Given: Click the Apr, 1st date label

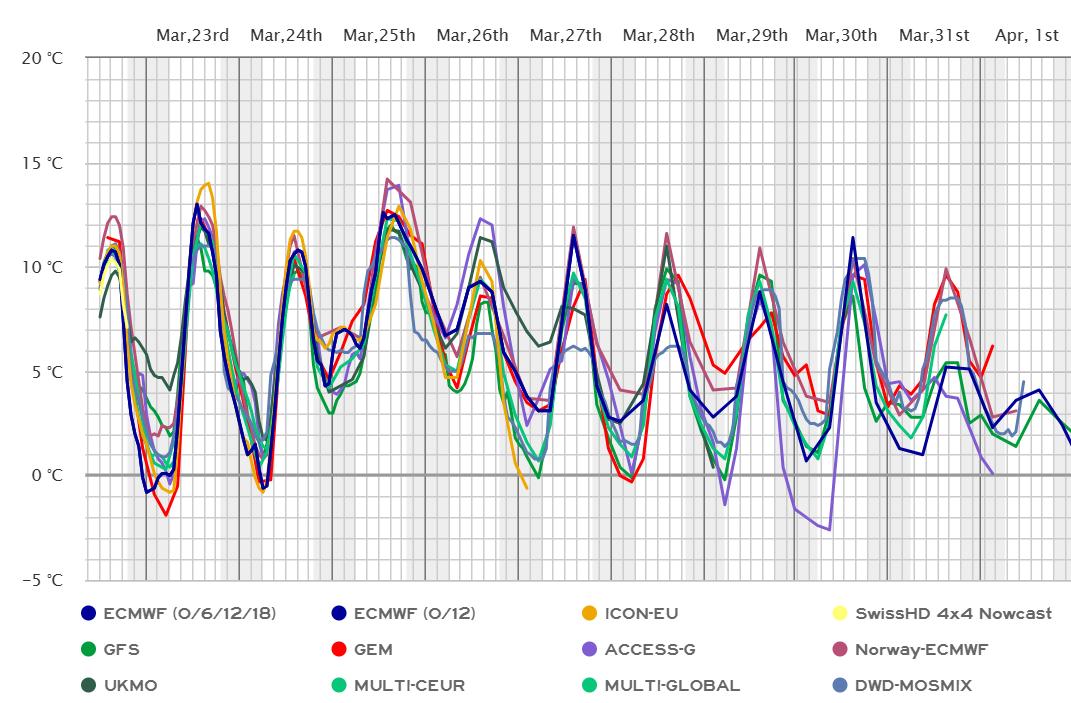Looking at the screenshot, I should click(1027, 36).
